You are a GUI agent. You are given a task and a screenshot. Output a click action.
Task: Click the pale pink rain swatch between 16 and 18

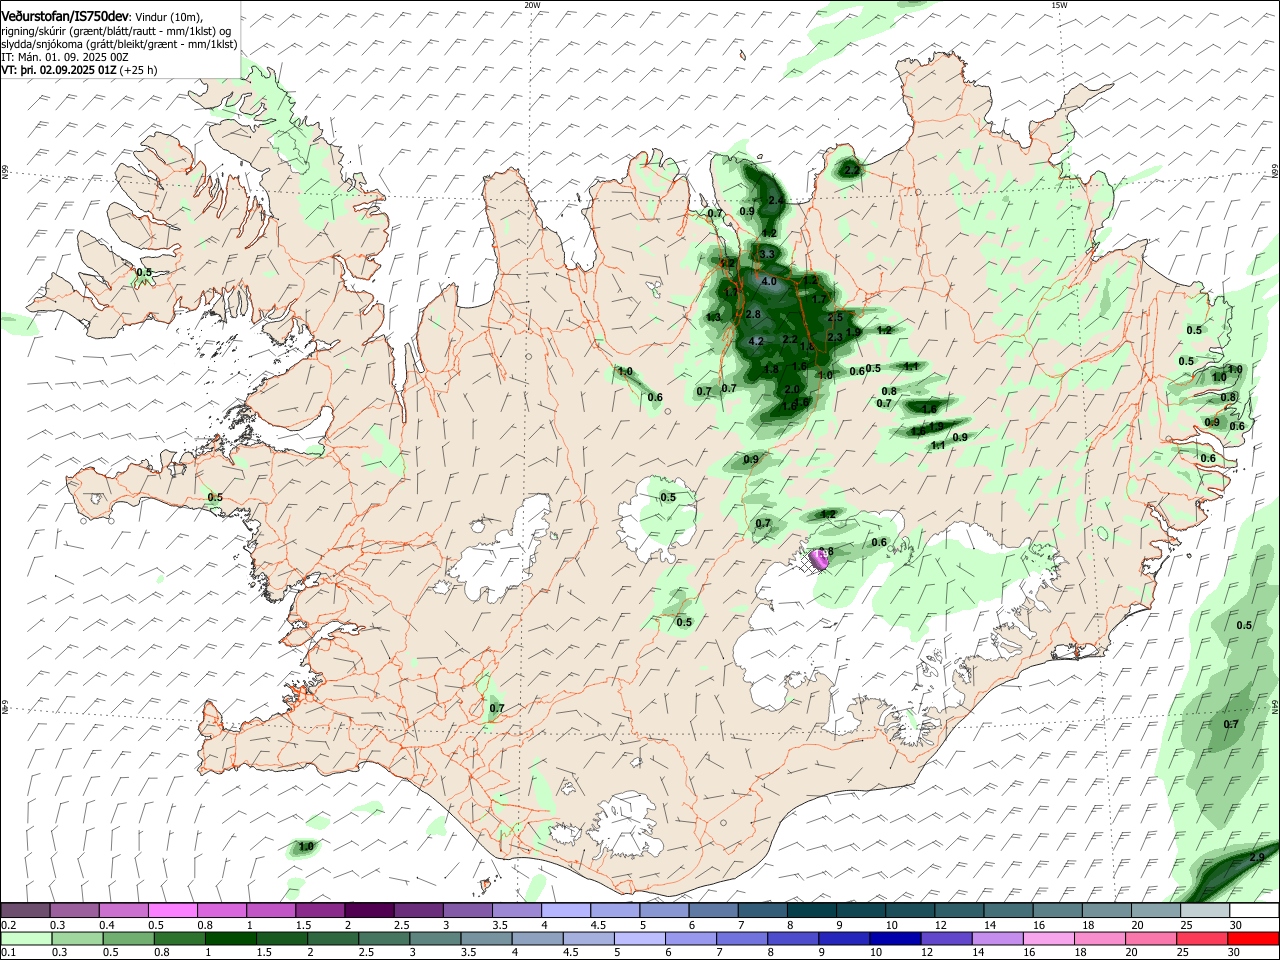tap(1048, 939)
